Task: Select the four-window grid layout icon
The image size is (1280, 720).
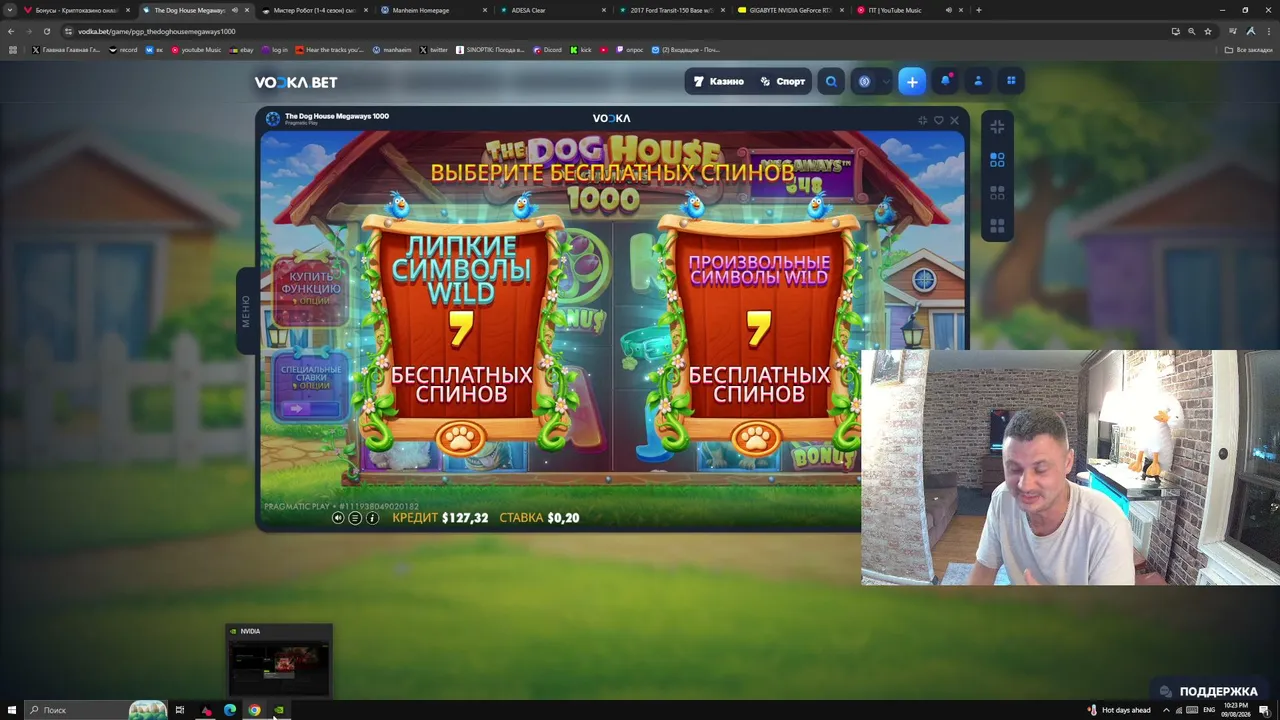Action: point(997,226)
